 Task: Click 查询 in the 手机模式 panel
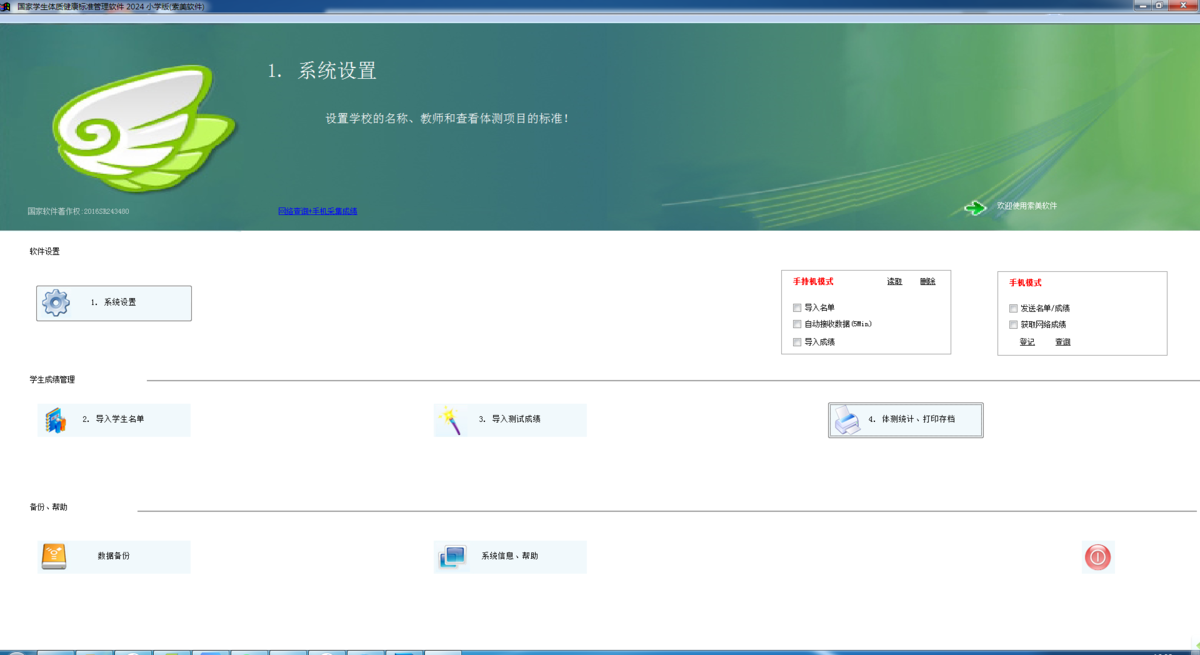coord(1061,341)
